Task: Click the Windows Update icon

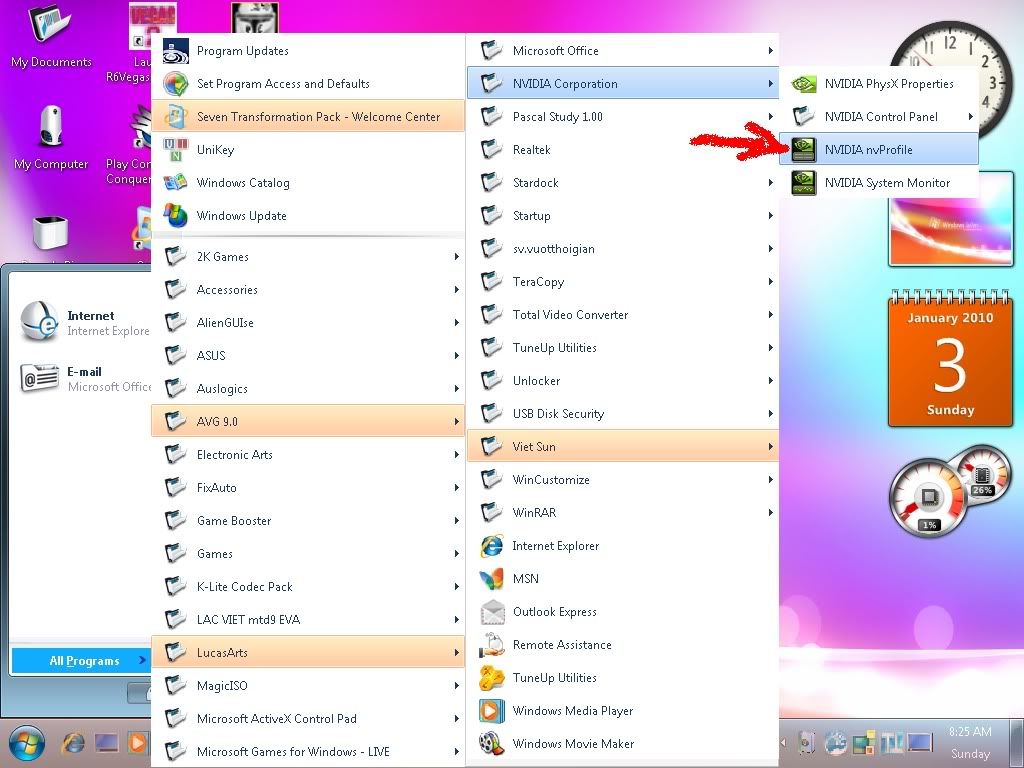Action: (x=175, y=216)
